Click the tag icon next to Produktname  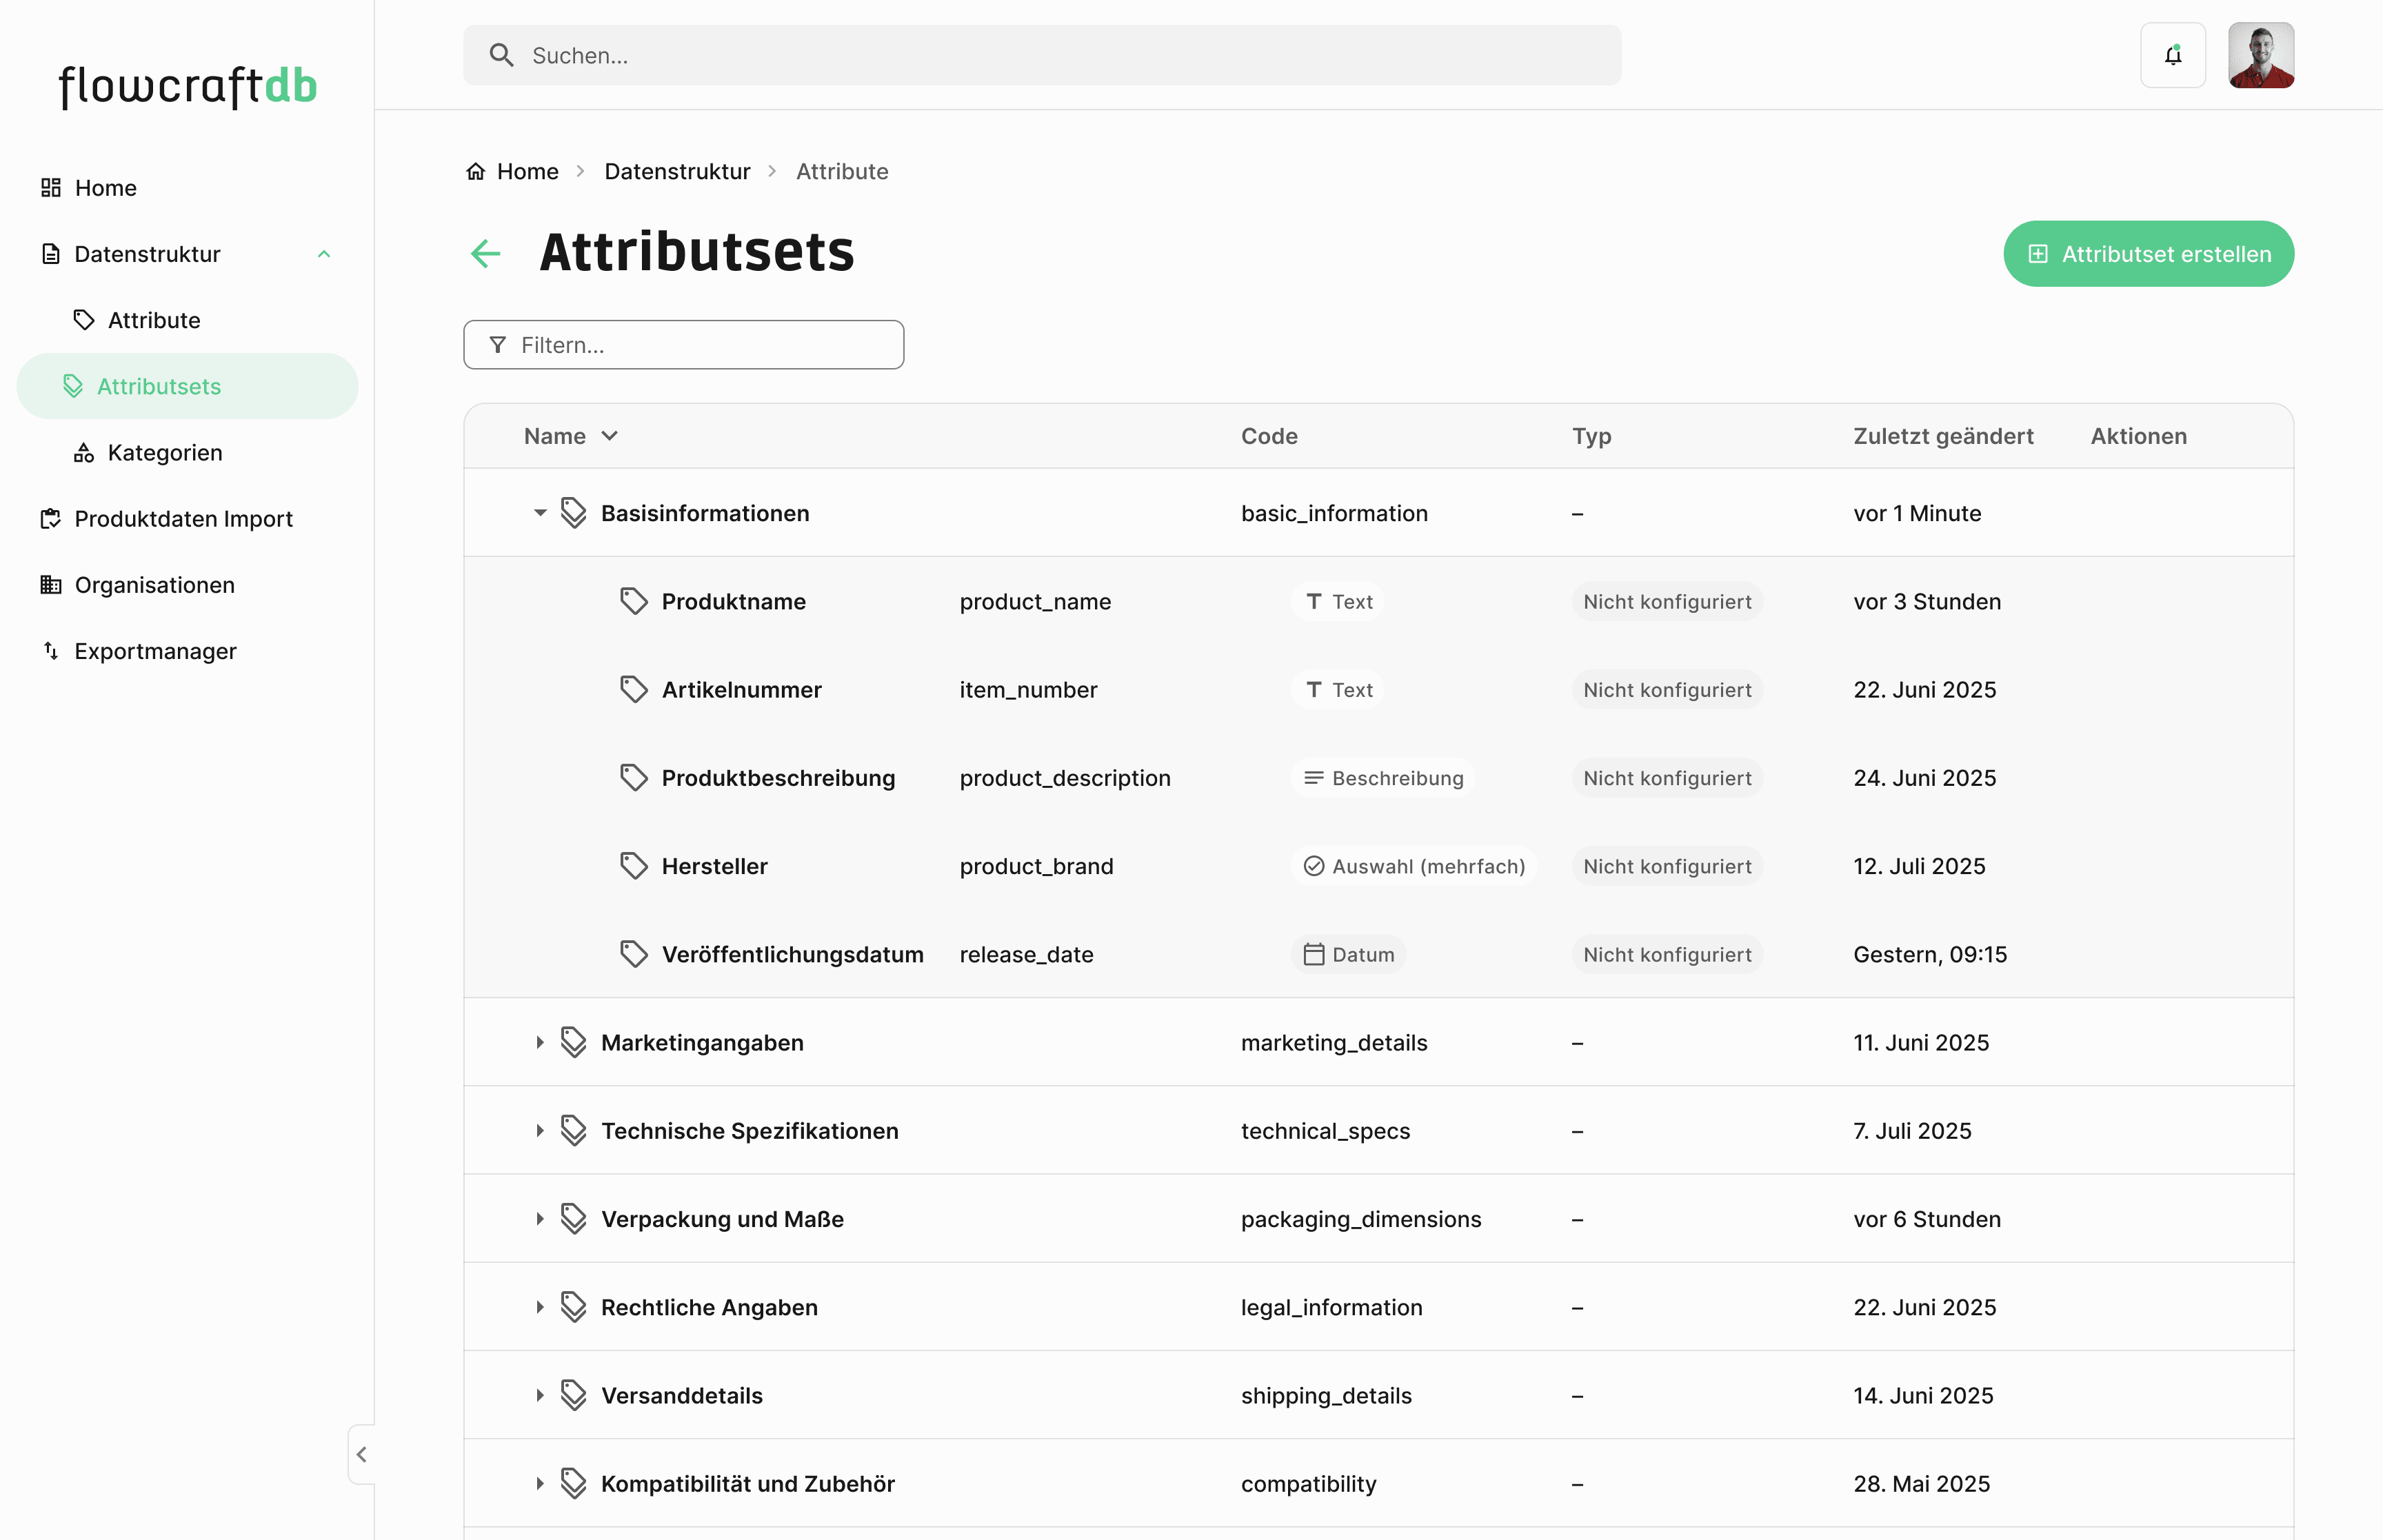coord(634,601)
